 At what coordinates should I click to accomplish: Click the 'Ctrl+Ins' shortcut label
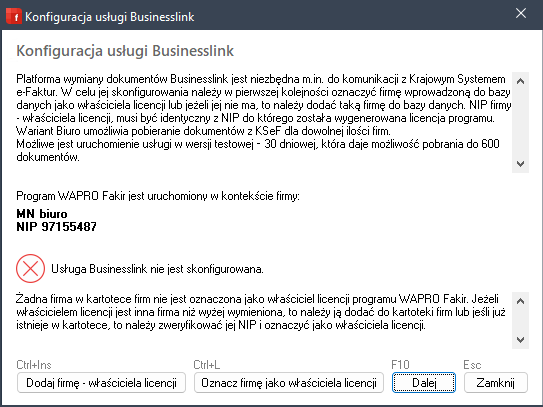34,365
